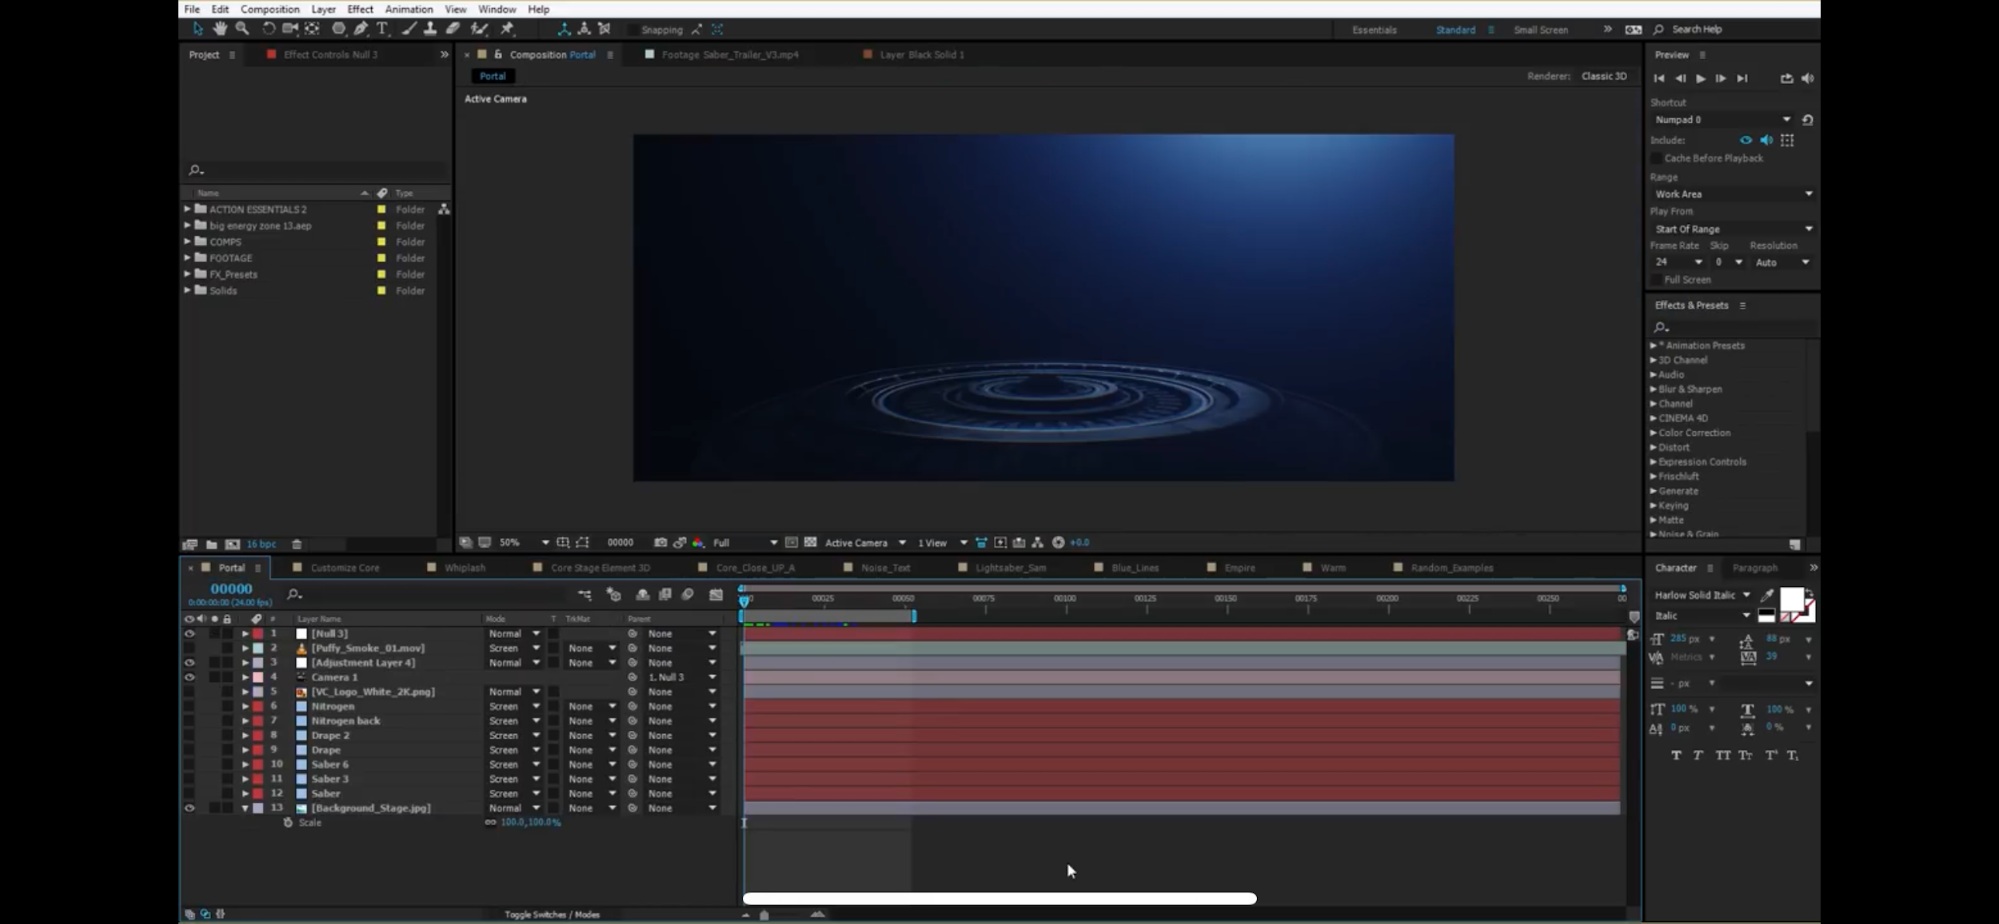Select the Type tool
This screenshot has width=1999, height=924.
(382, 29)
